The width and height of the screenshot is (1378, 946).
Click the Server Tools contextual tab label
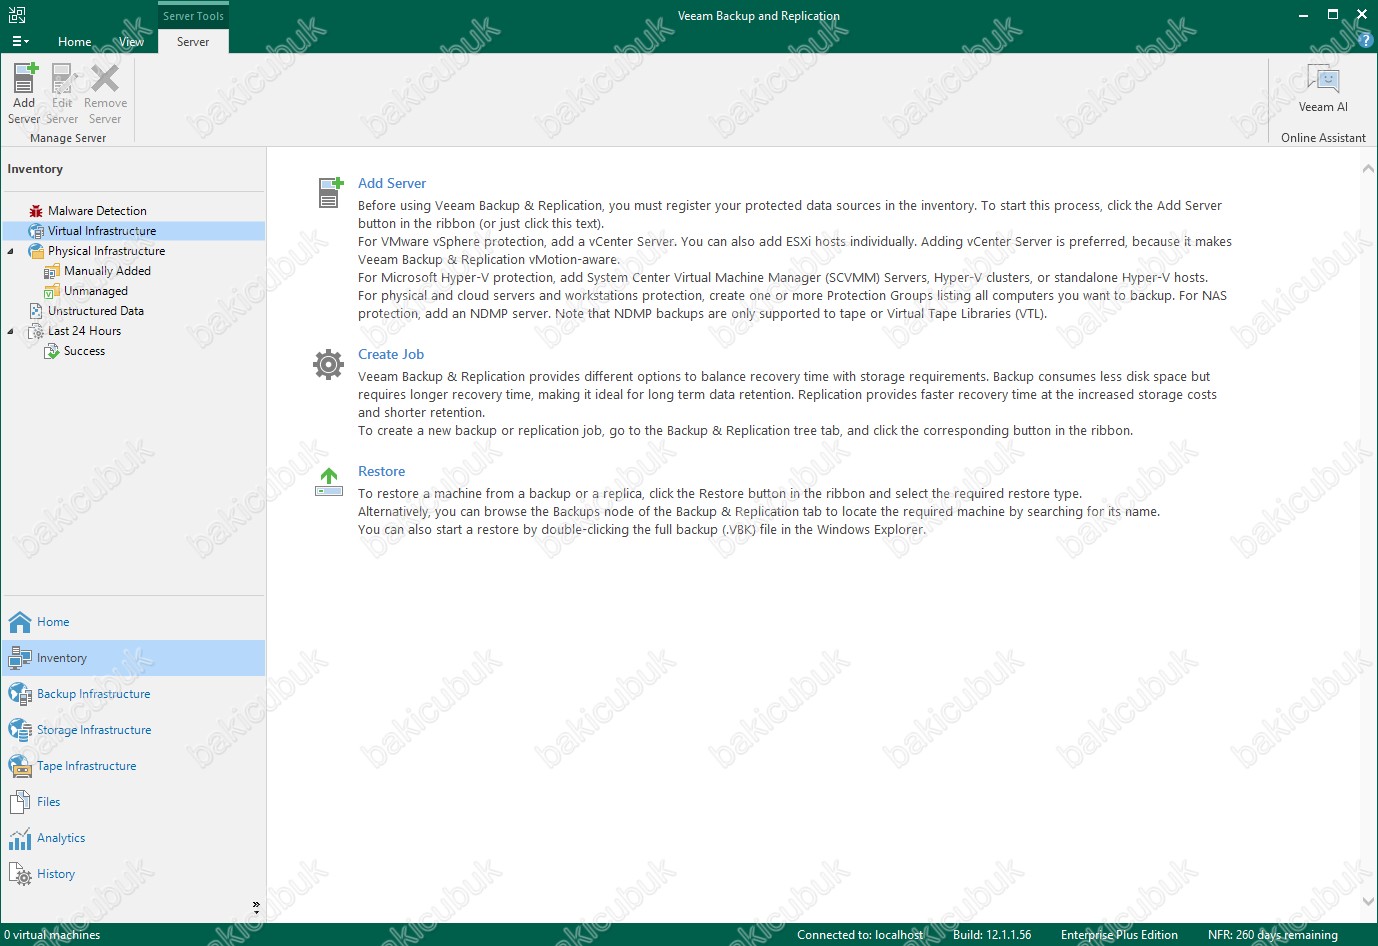[x=193, y=16]
